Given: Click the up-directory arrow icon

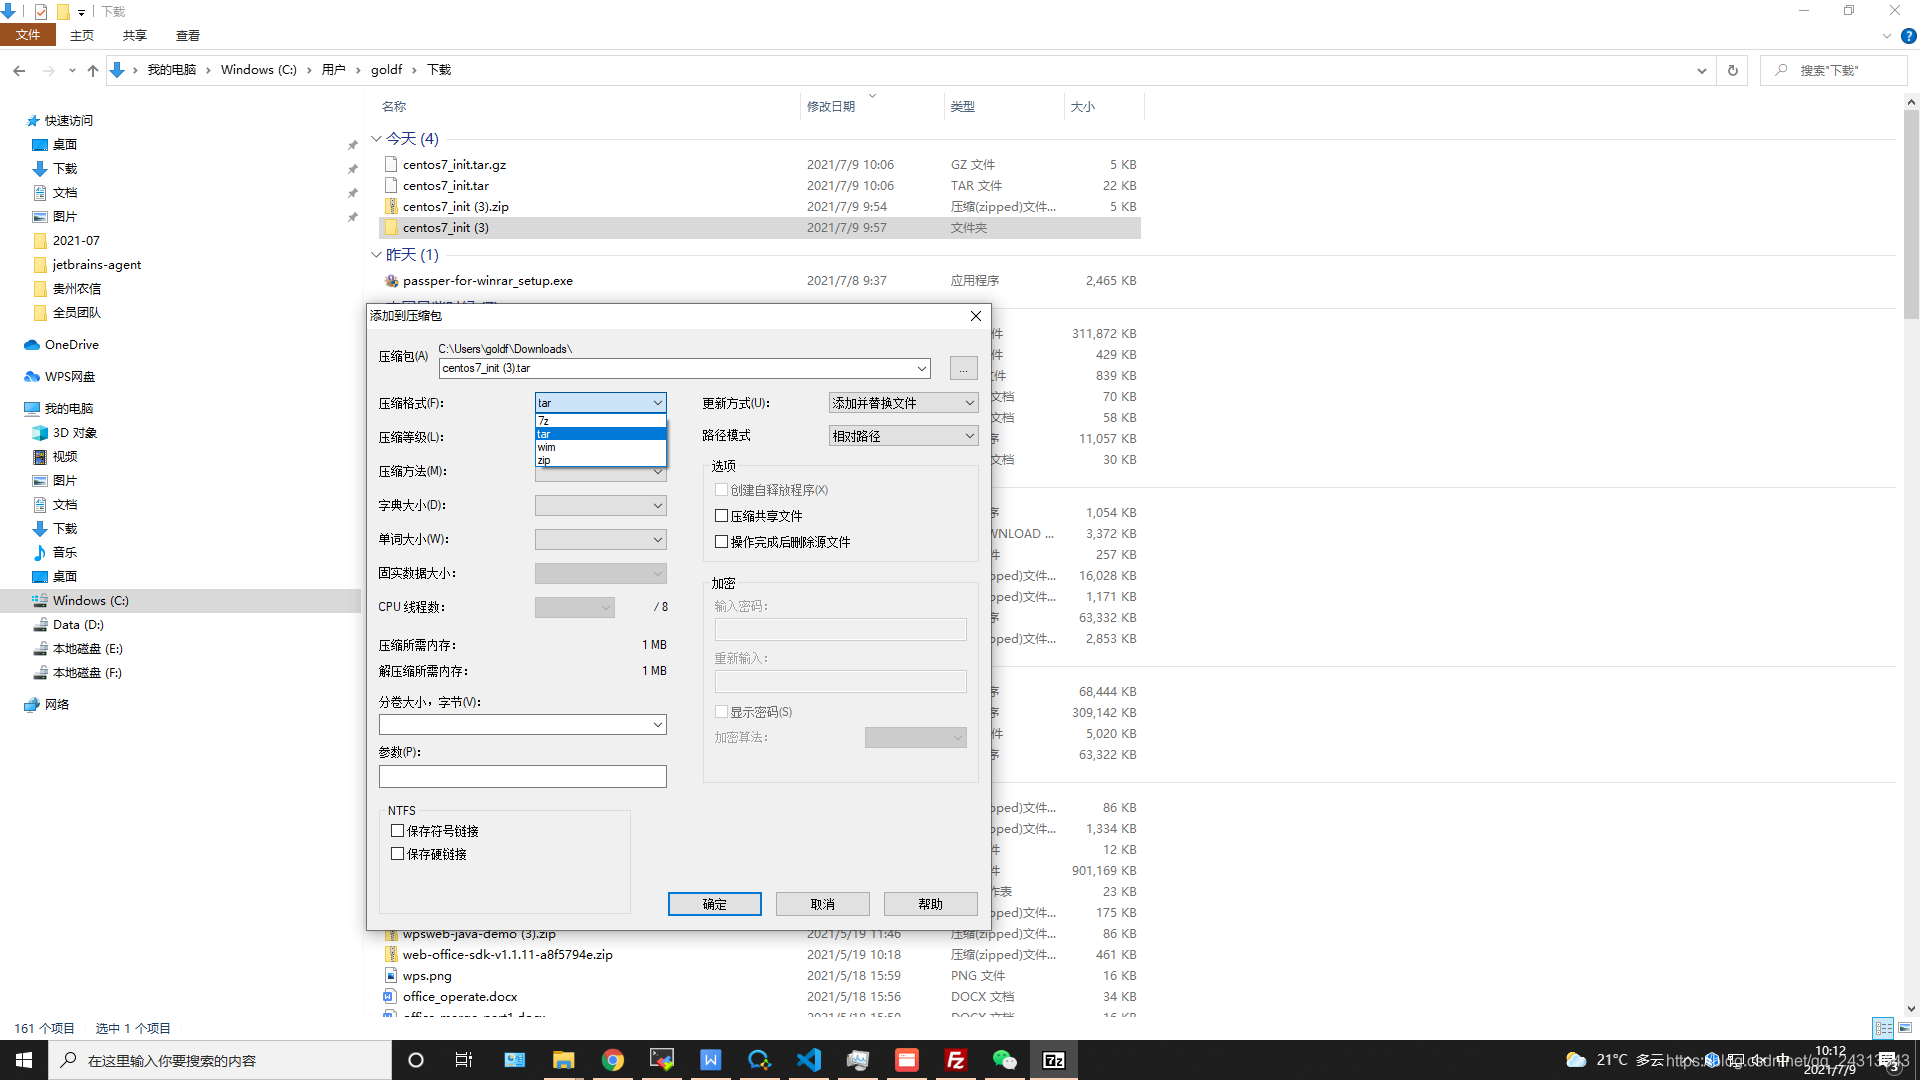Looking at the screenshot, I should (x=93, y=70).
